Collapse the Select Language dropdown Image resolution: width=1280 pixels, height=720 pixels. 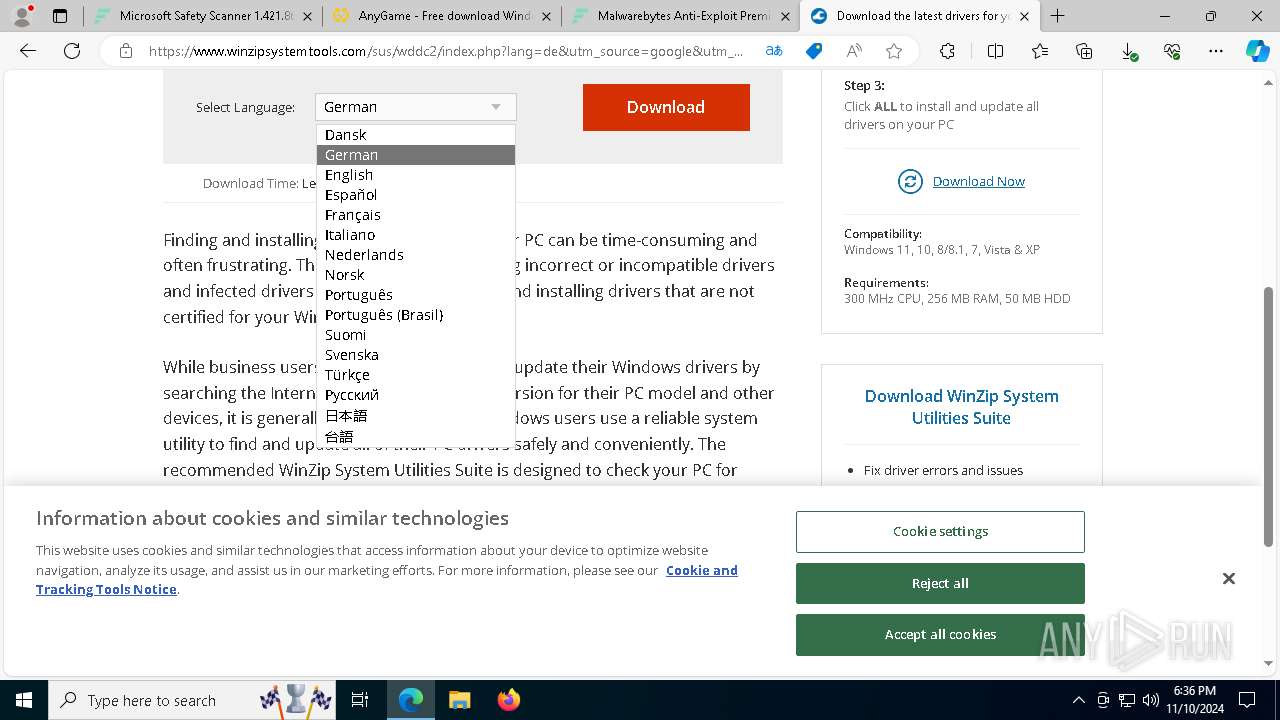(416, 107)
